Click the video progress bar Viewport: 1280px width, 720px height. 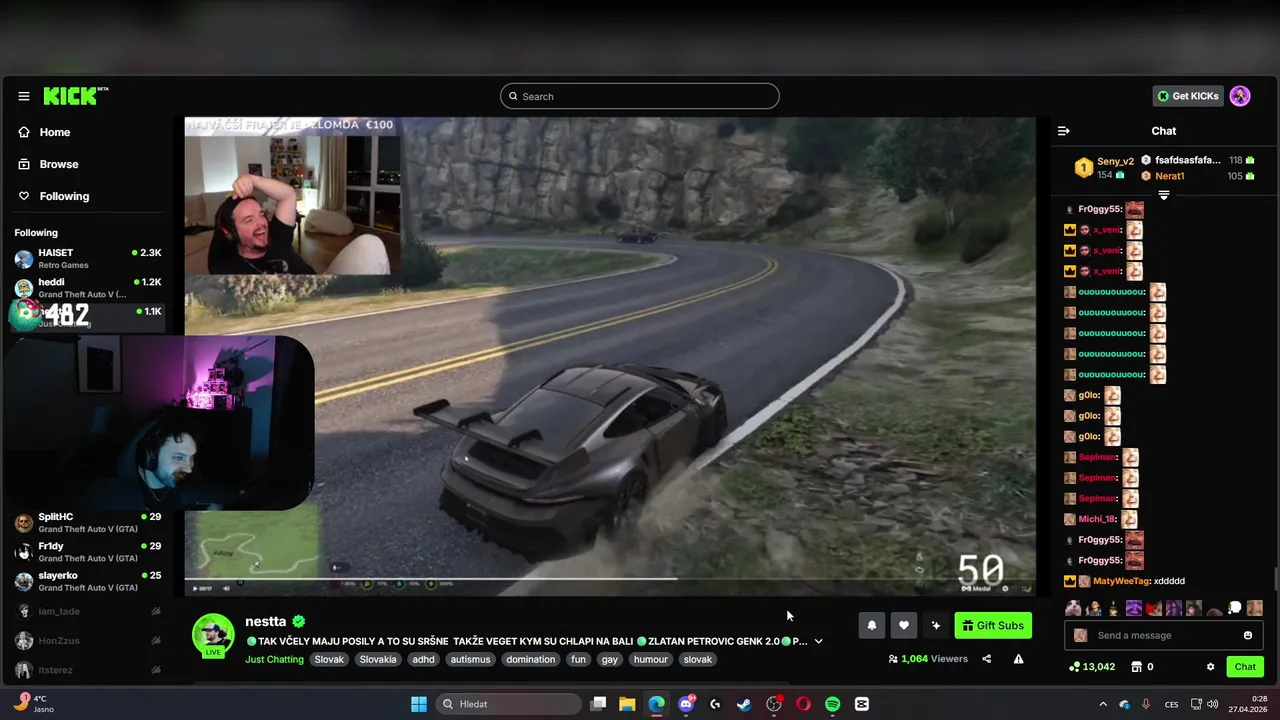tap(610, 577)
